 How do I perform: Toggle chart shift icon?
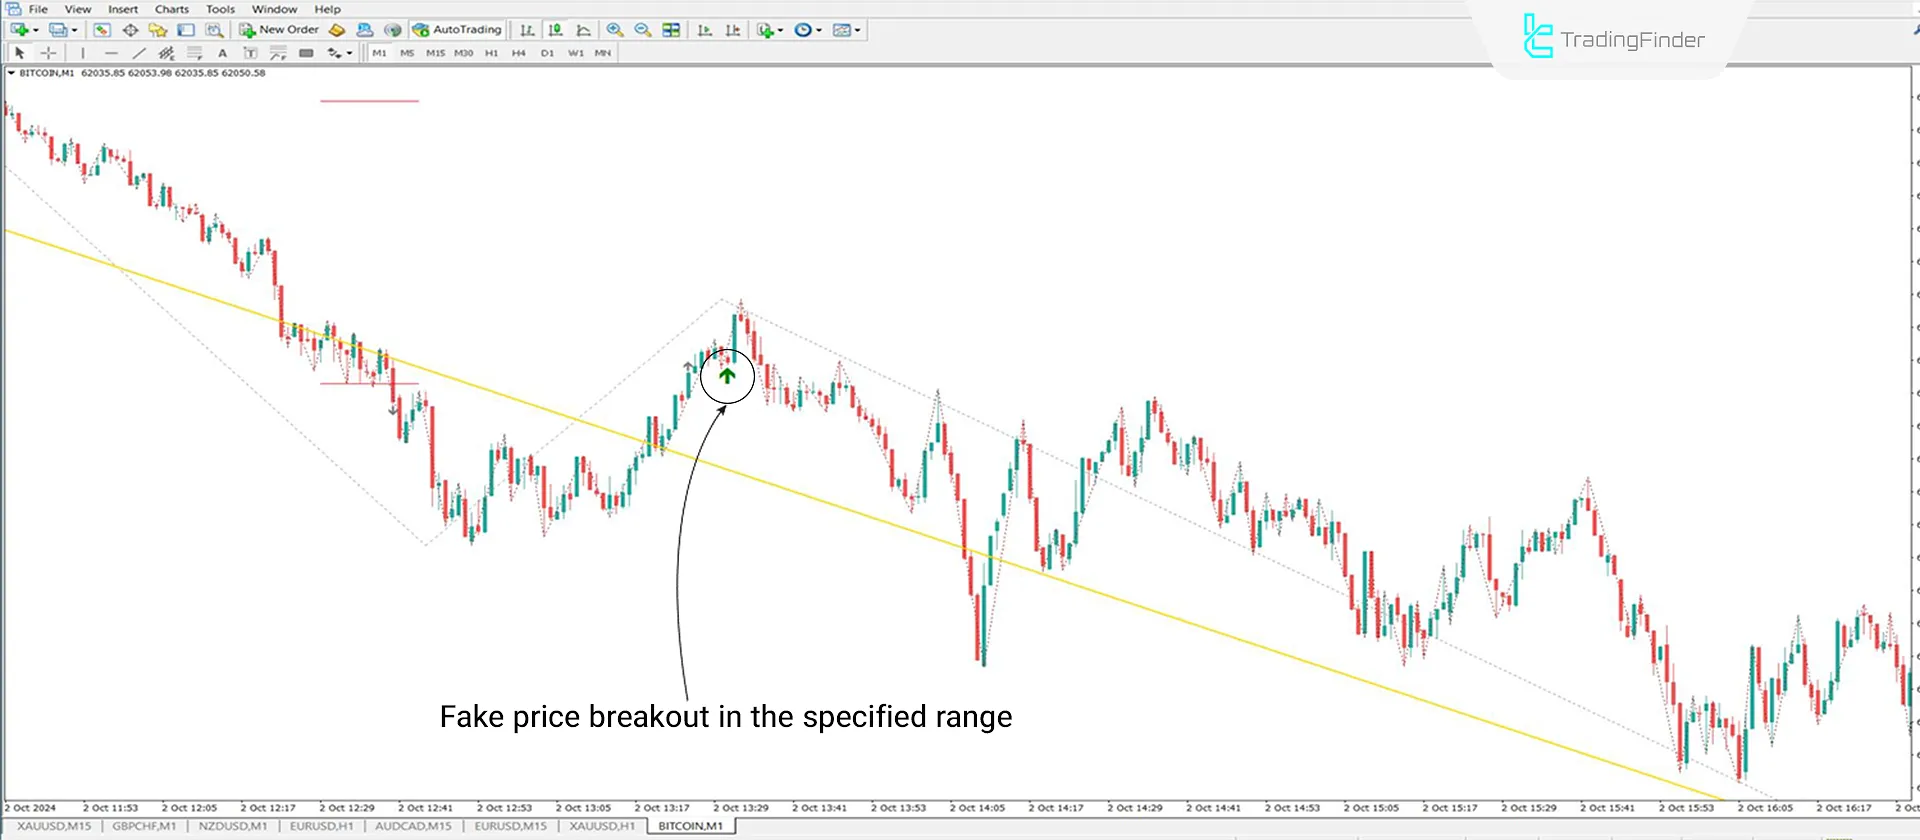733,30
